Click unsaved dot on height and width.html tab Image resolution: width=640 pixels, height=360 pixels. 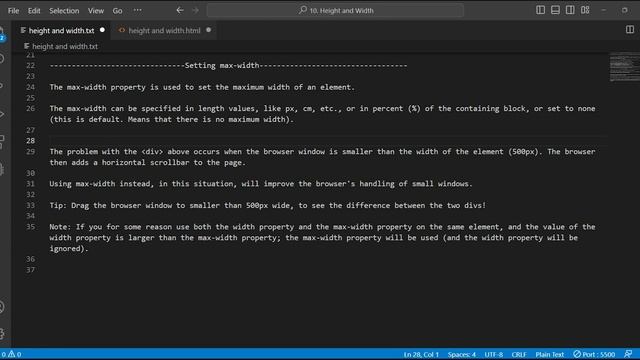click(x=209, y=30)
